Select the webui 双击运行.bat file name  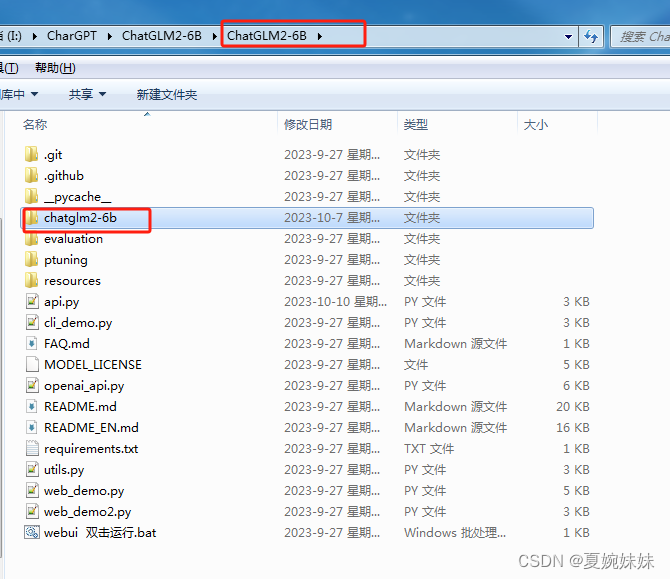(100, 532)
